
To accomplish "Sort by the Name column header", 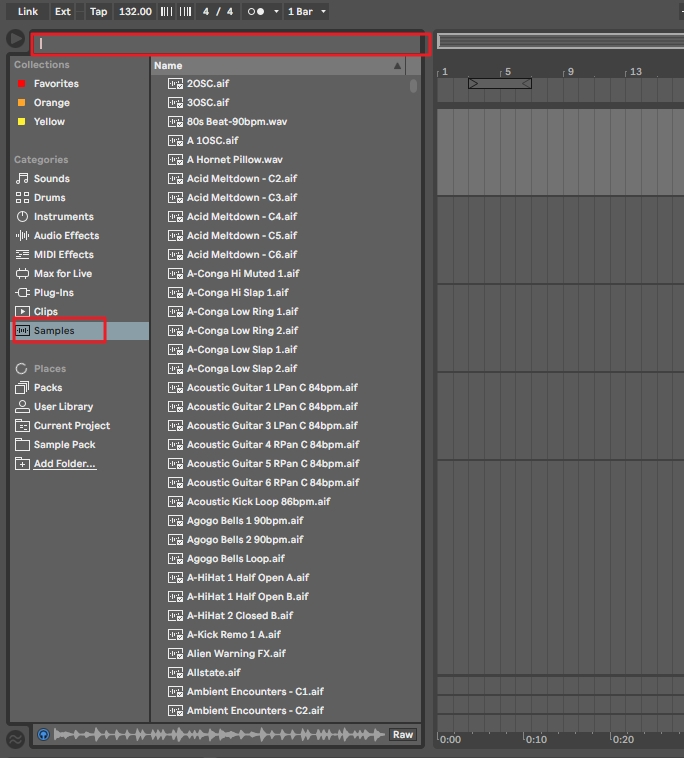I will pos(278,66).
